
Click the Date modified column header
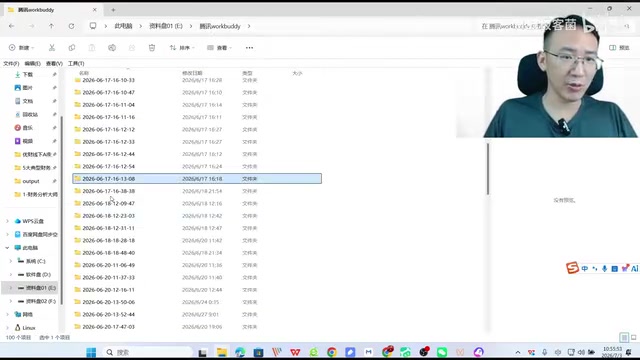click(192, 73)
